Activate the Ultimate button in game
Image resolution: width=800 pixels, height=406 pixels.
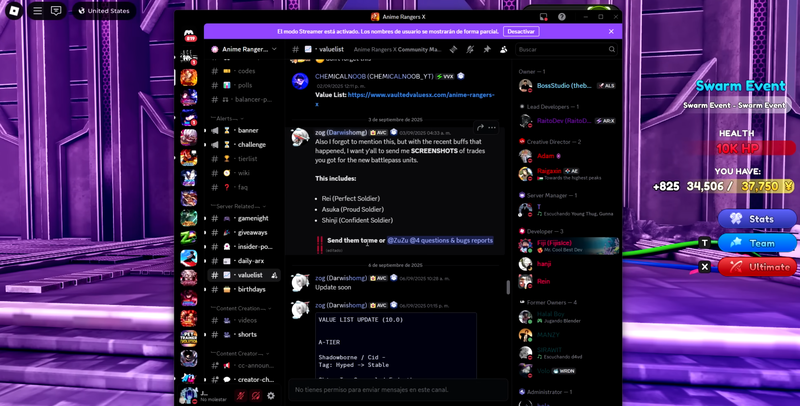click(757, 267)
